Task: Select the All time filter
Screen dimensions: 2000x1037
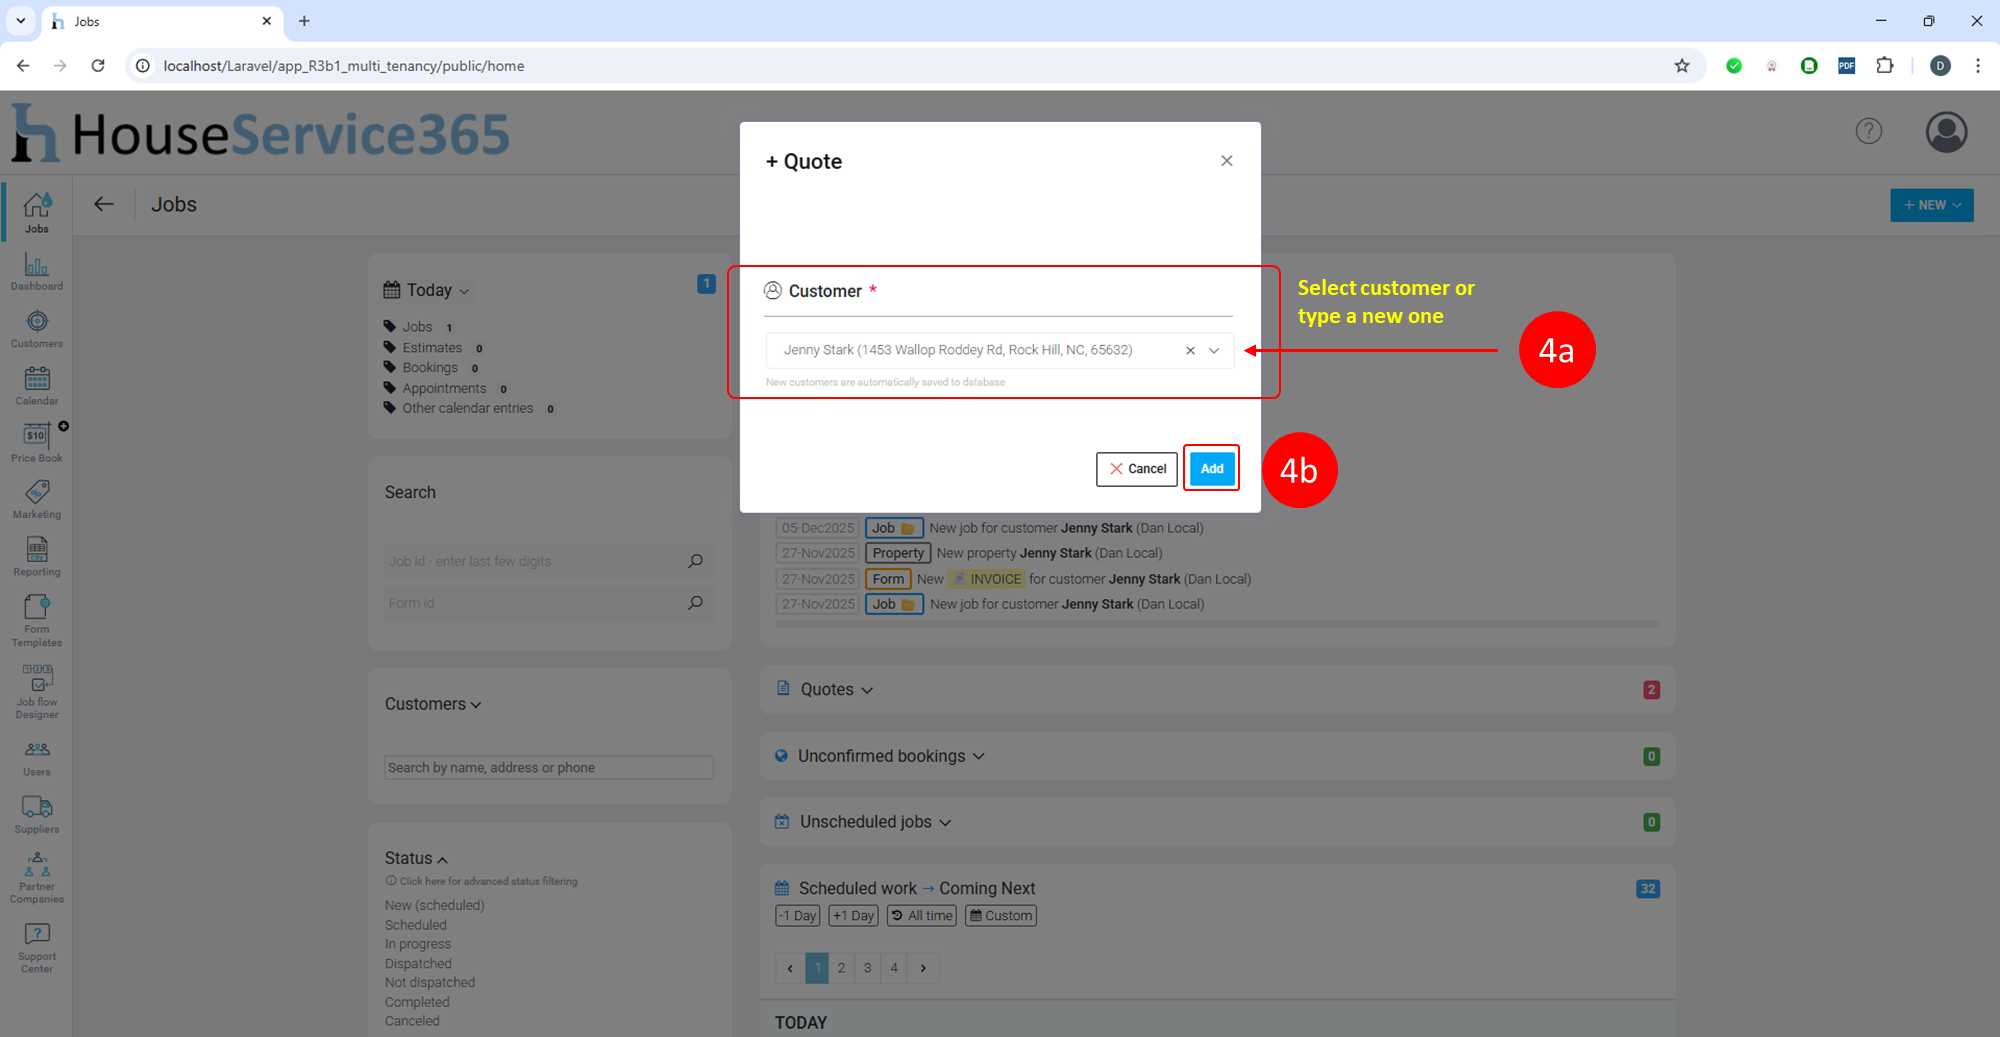Action: click(x=921, y=916)
